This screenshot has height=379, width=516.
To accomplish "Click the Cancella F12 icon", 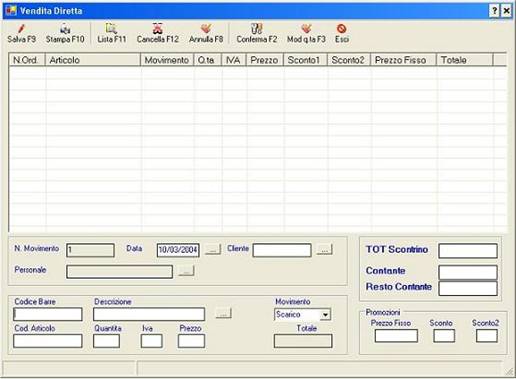I will pos(158,29).
